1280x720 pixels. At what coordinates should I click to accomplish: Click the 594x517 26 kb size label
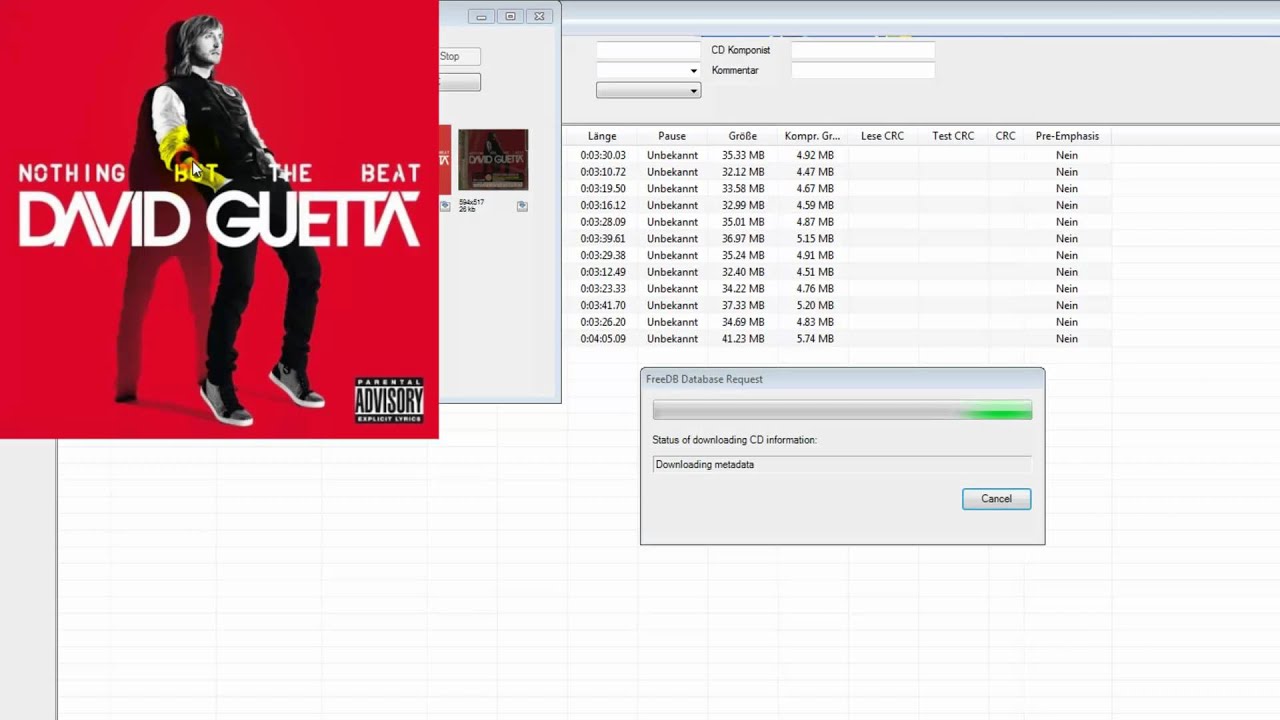471,205
